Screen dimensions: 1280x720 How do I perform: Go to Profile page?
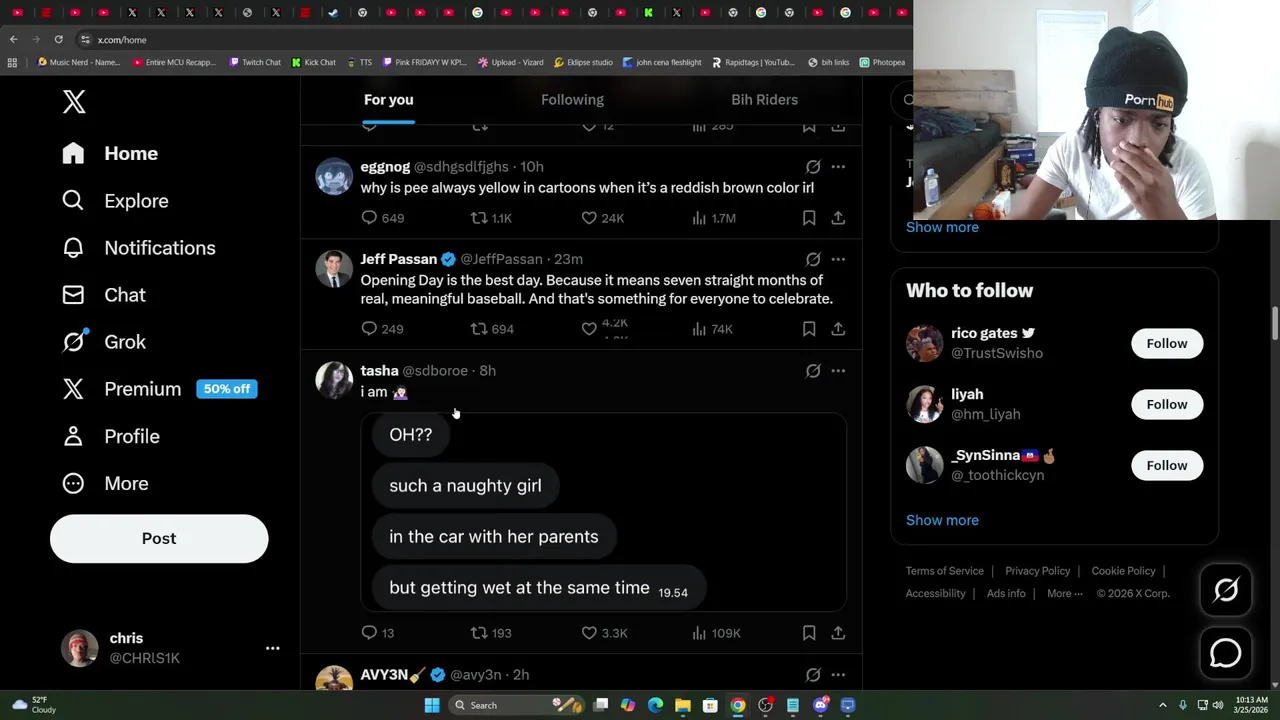coord(110,436)
